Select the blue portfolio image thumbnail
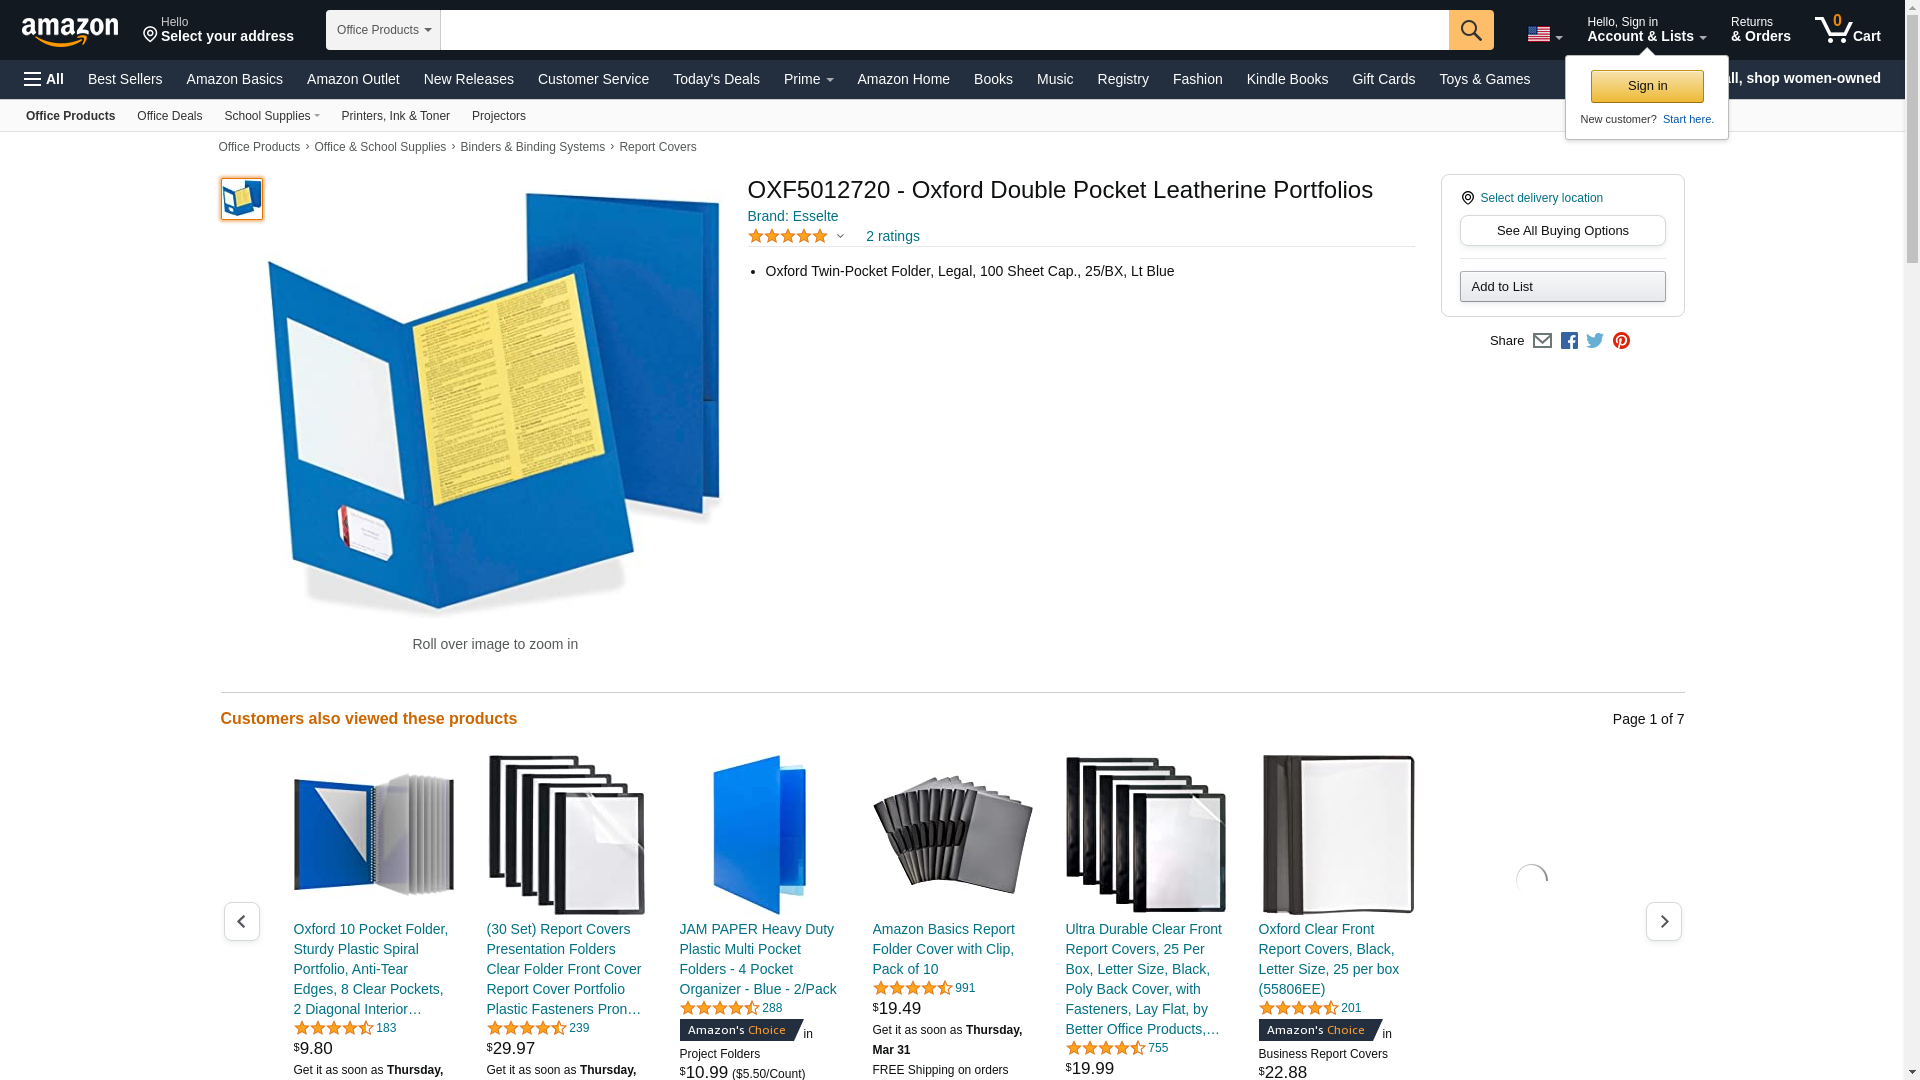This screenshot has width=1920, height=1080. [242, 199]
